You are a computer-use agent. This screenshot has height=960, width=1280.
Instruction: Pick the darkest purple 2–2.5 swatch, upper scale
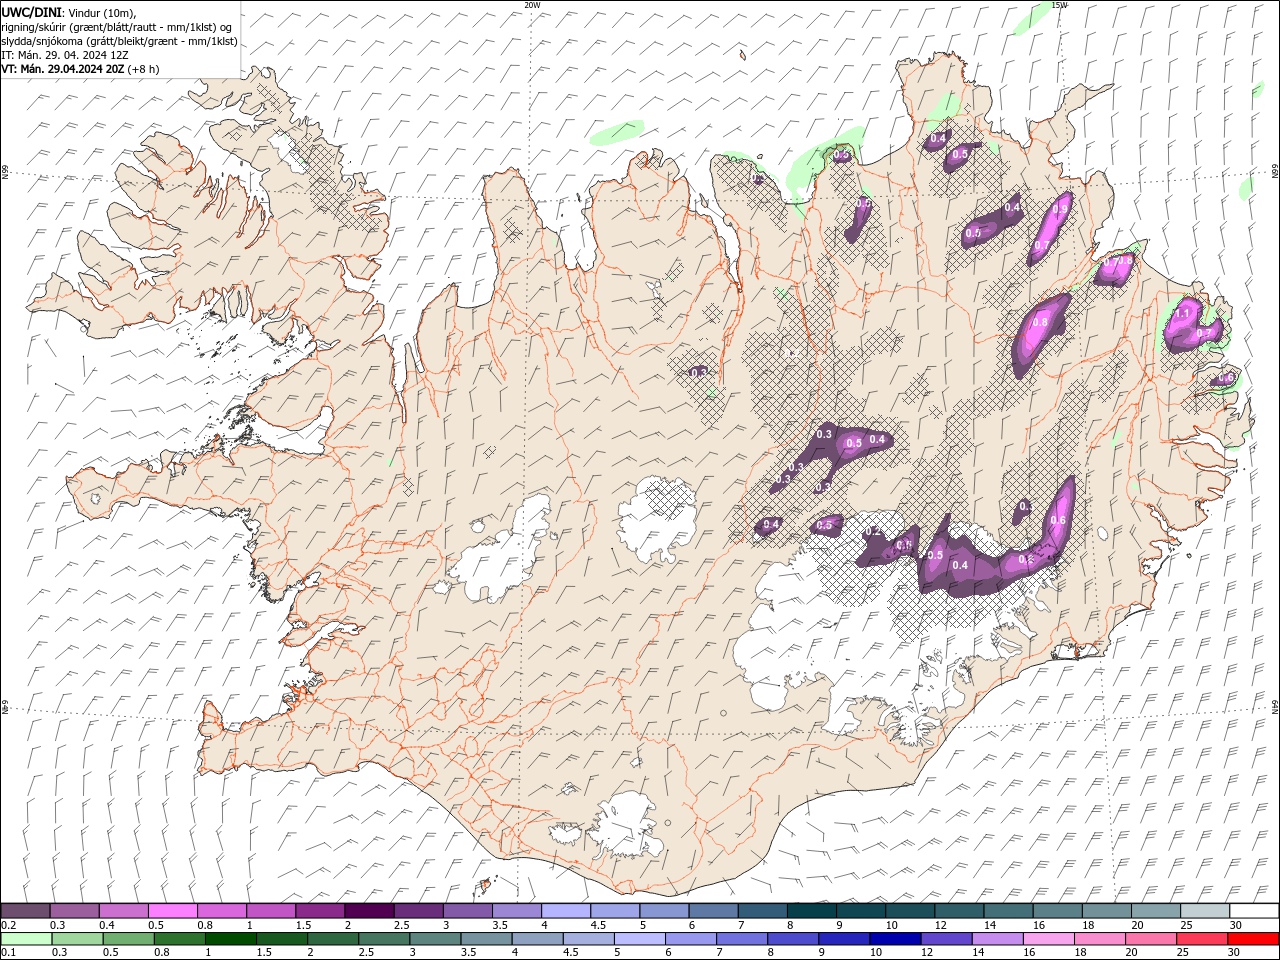coord(369,910)
